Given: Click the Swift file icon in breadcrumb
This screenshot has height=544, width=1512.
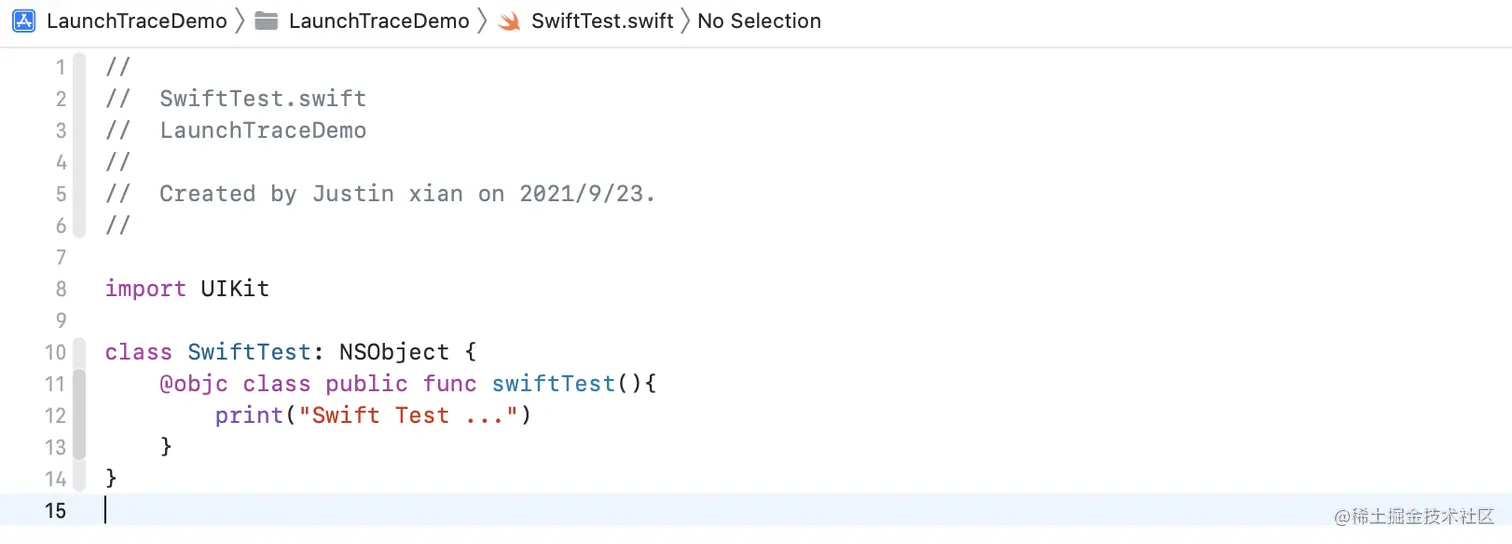Looking at the screenshot, I should pyautogui.click(x=509, y=21).
